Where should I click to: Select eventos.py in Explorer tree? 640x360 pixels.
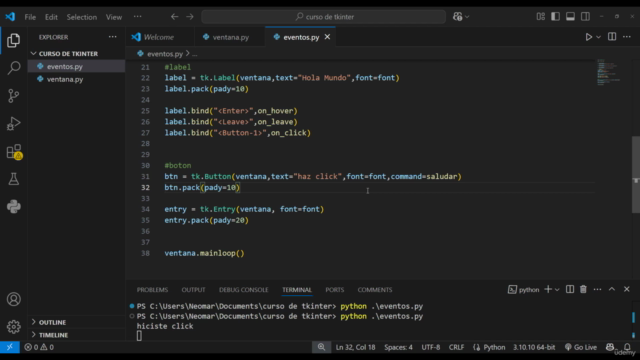click(64, 67)
